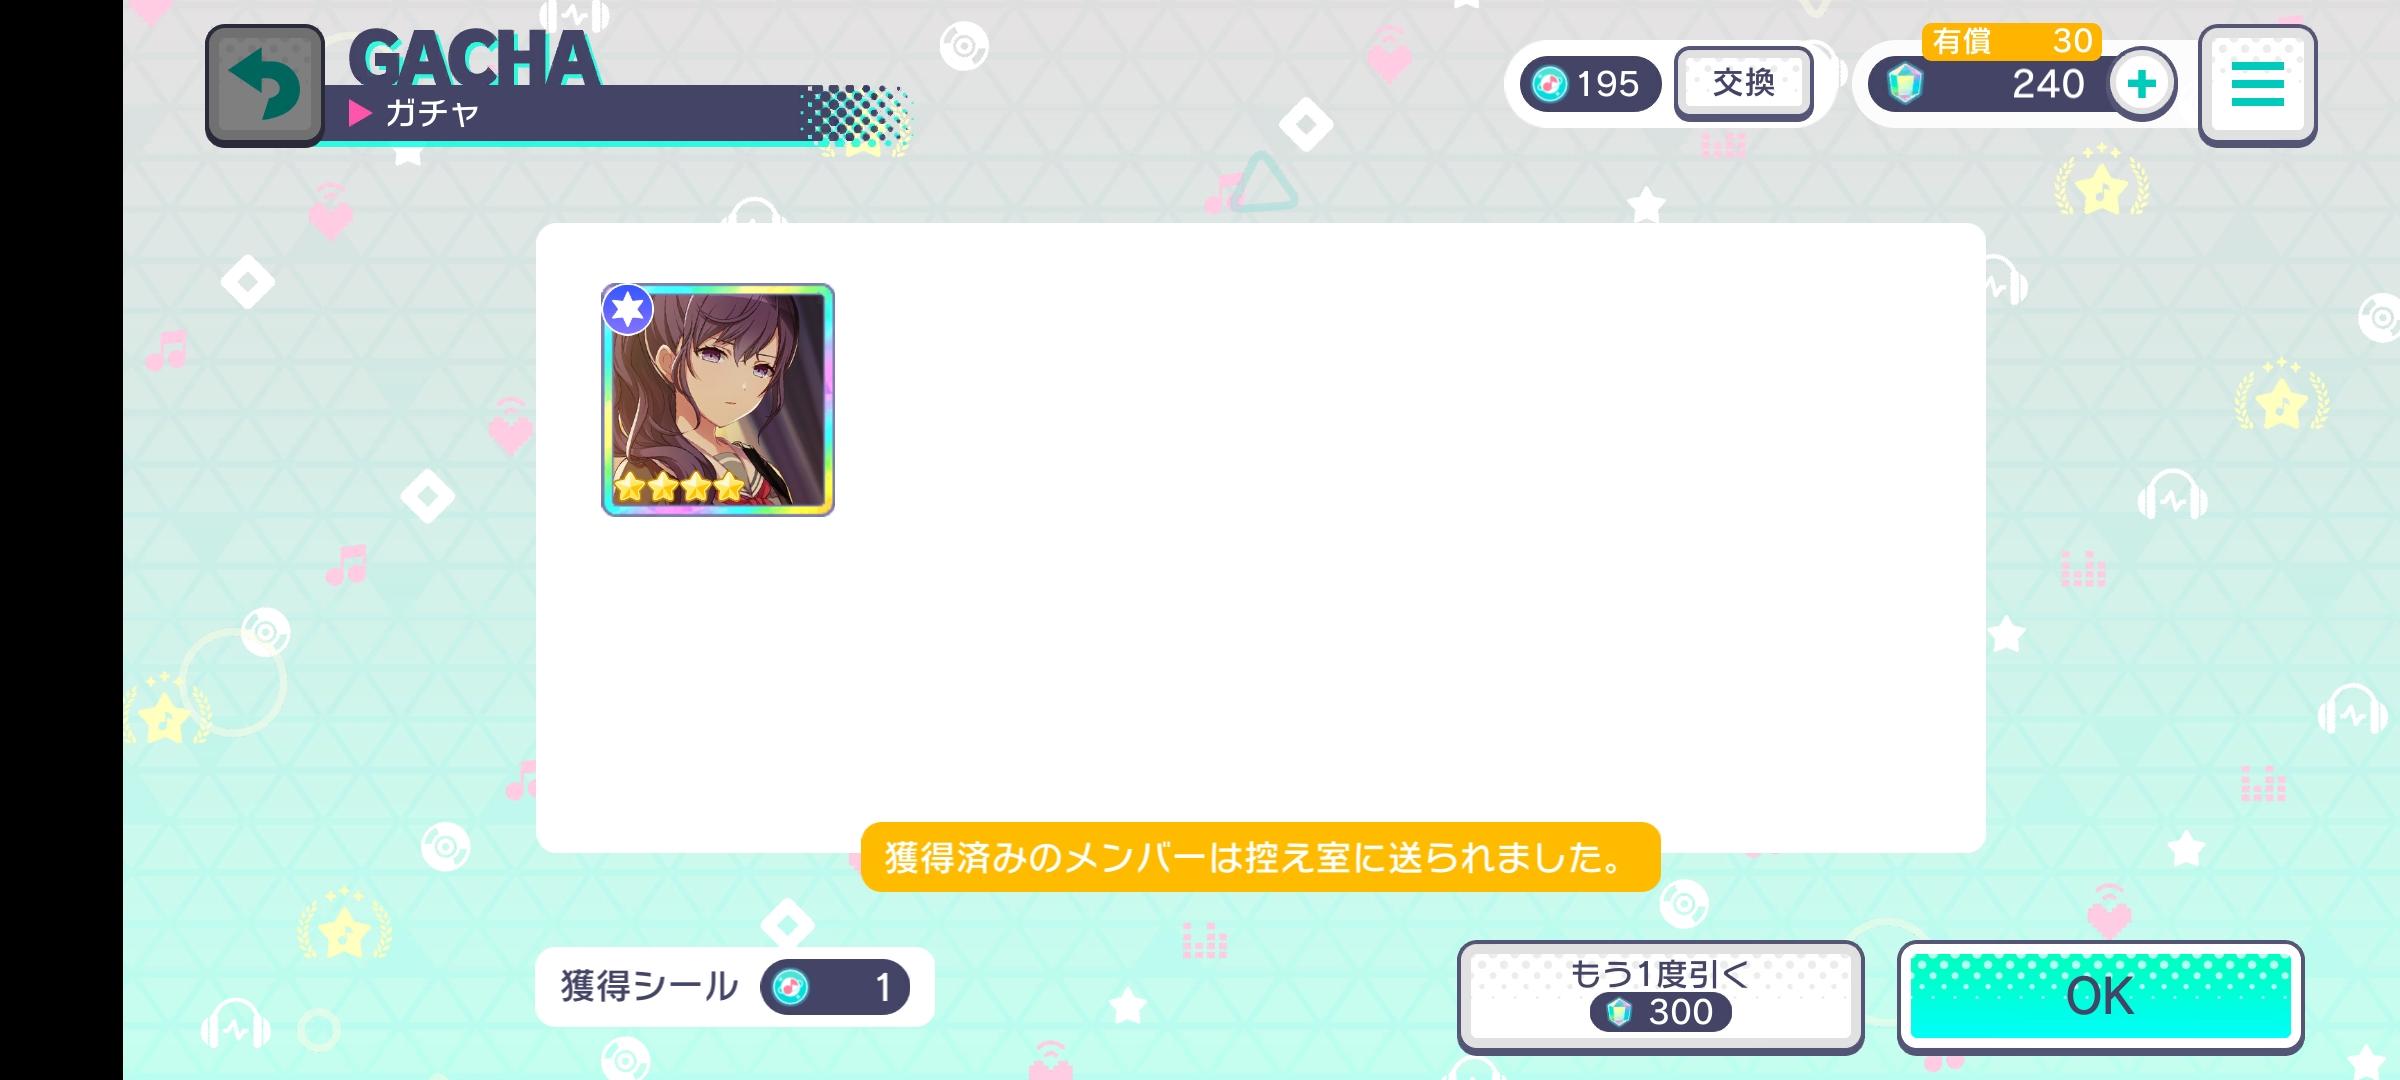Image resolution: width=2400 pixels, height=1080 pixels.
Task: Tap the 有償 30 paid crystal label
Action: click(2012, 41)
